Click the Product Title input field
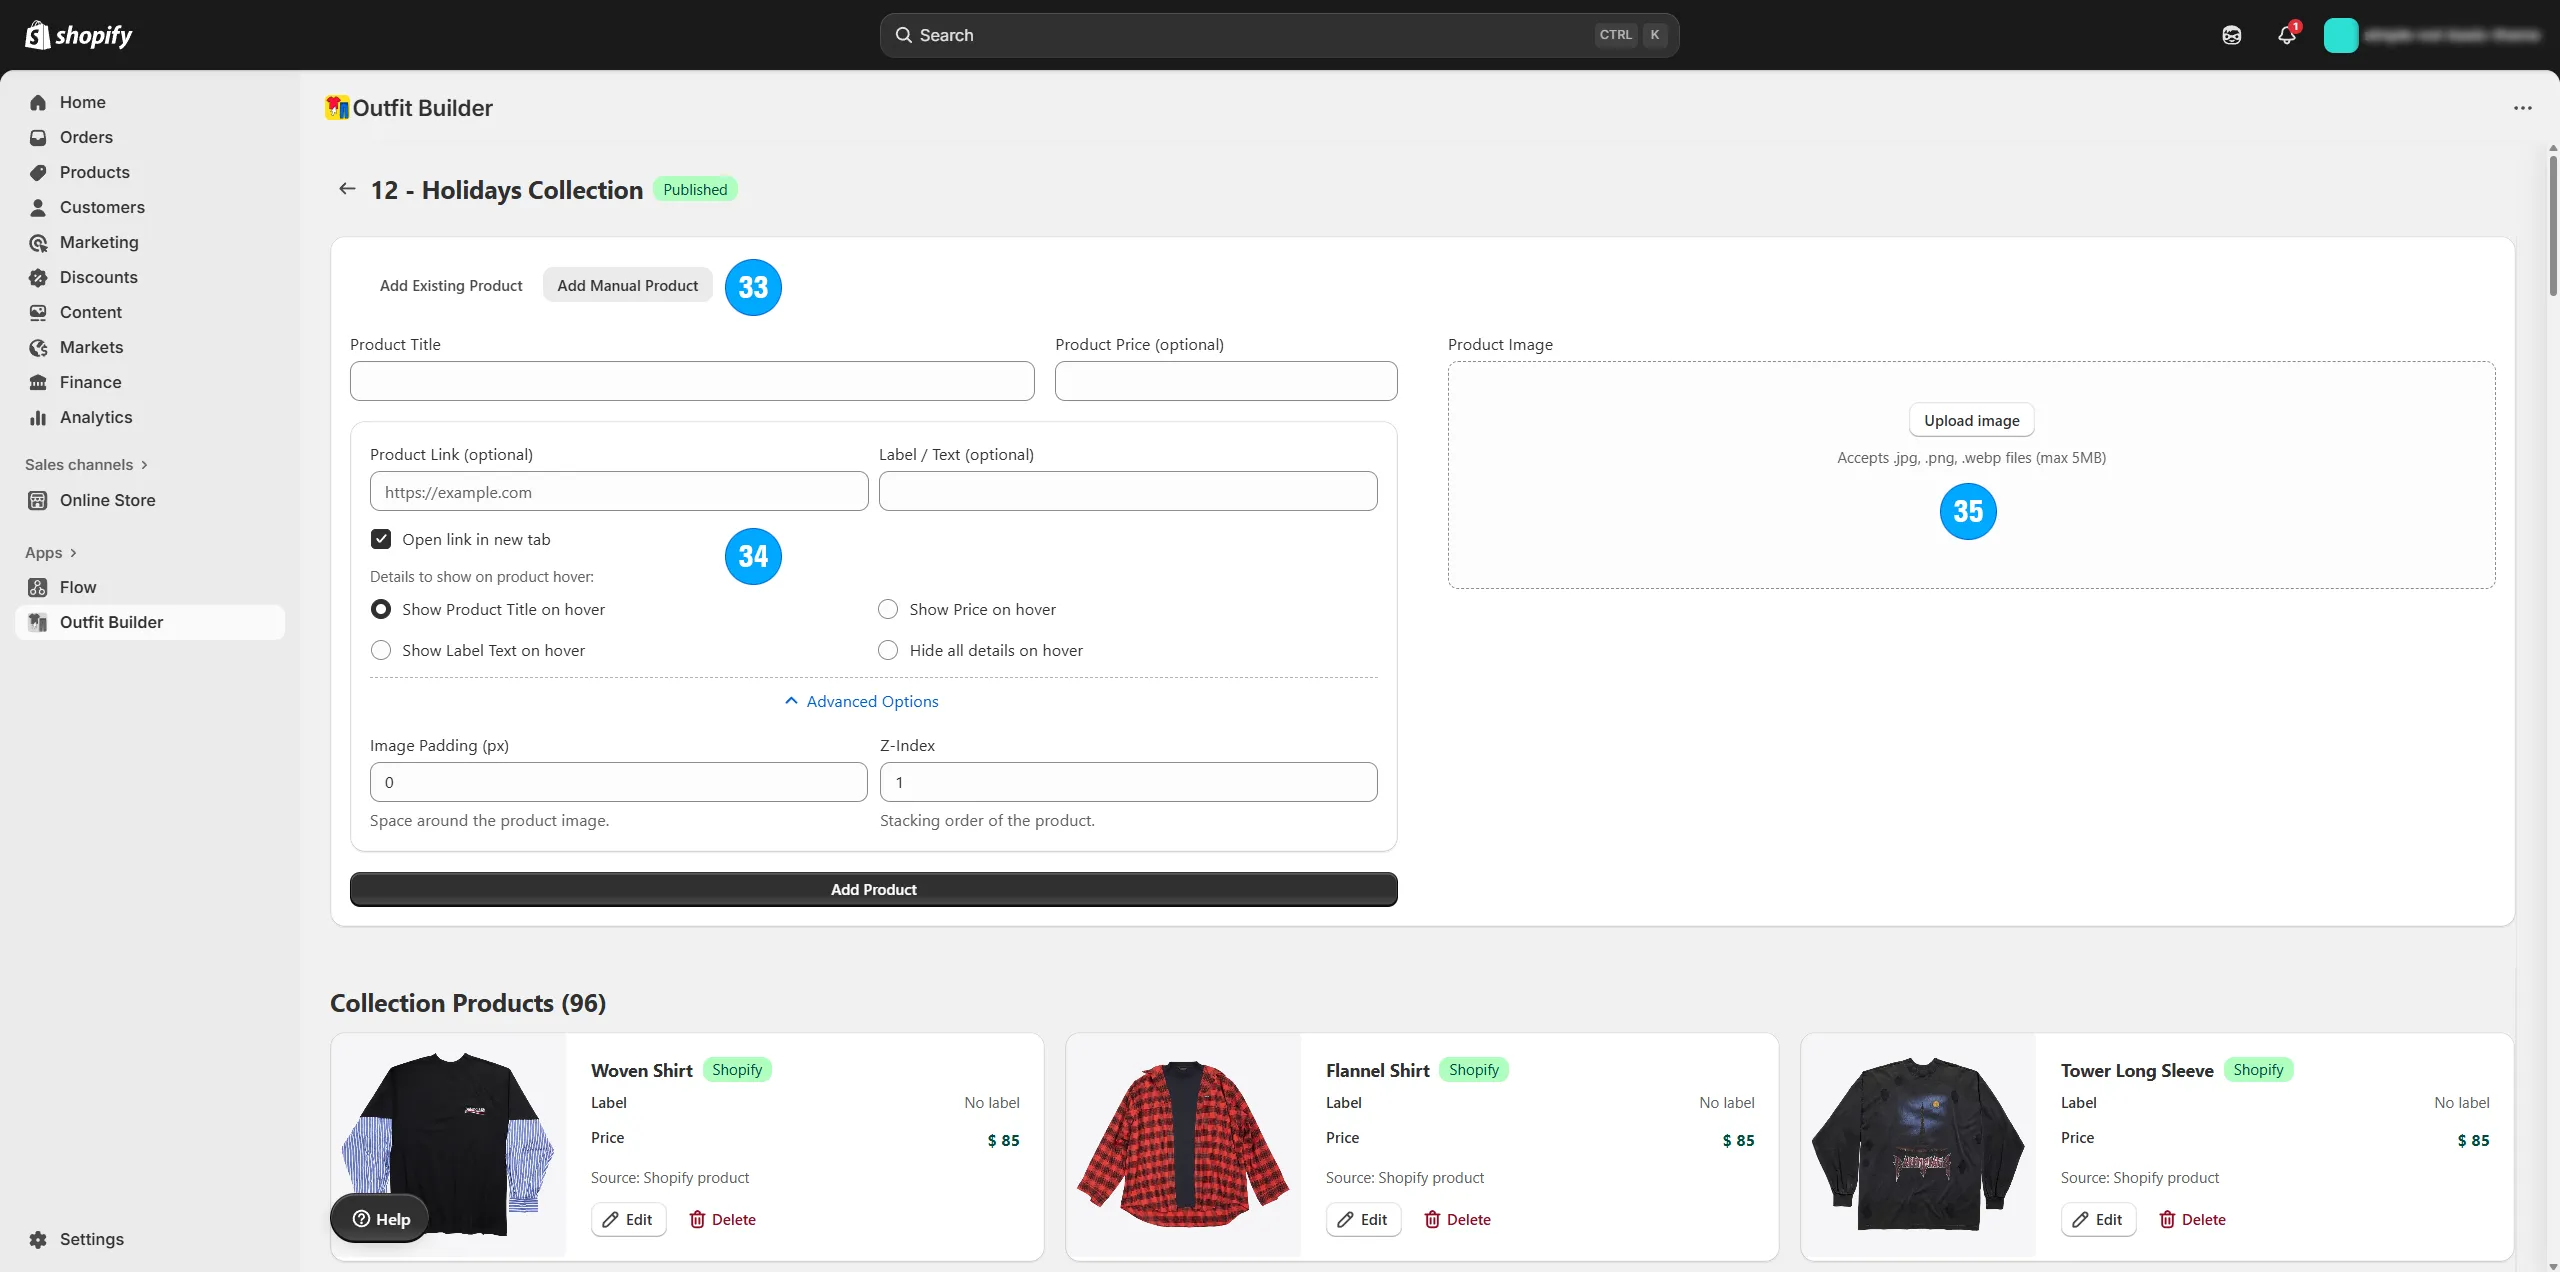 point(692,381)
